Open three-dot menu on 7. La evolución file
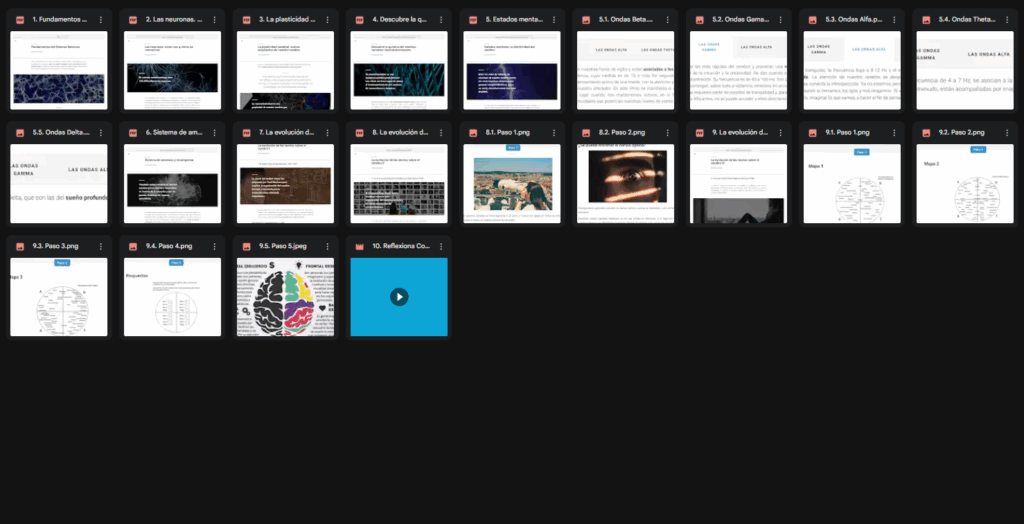1024x524 pixels. [327, 133]
